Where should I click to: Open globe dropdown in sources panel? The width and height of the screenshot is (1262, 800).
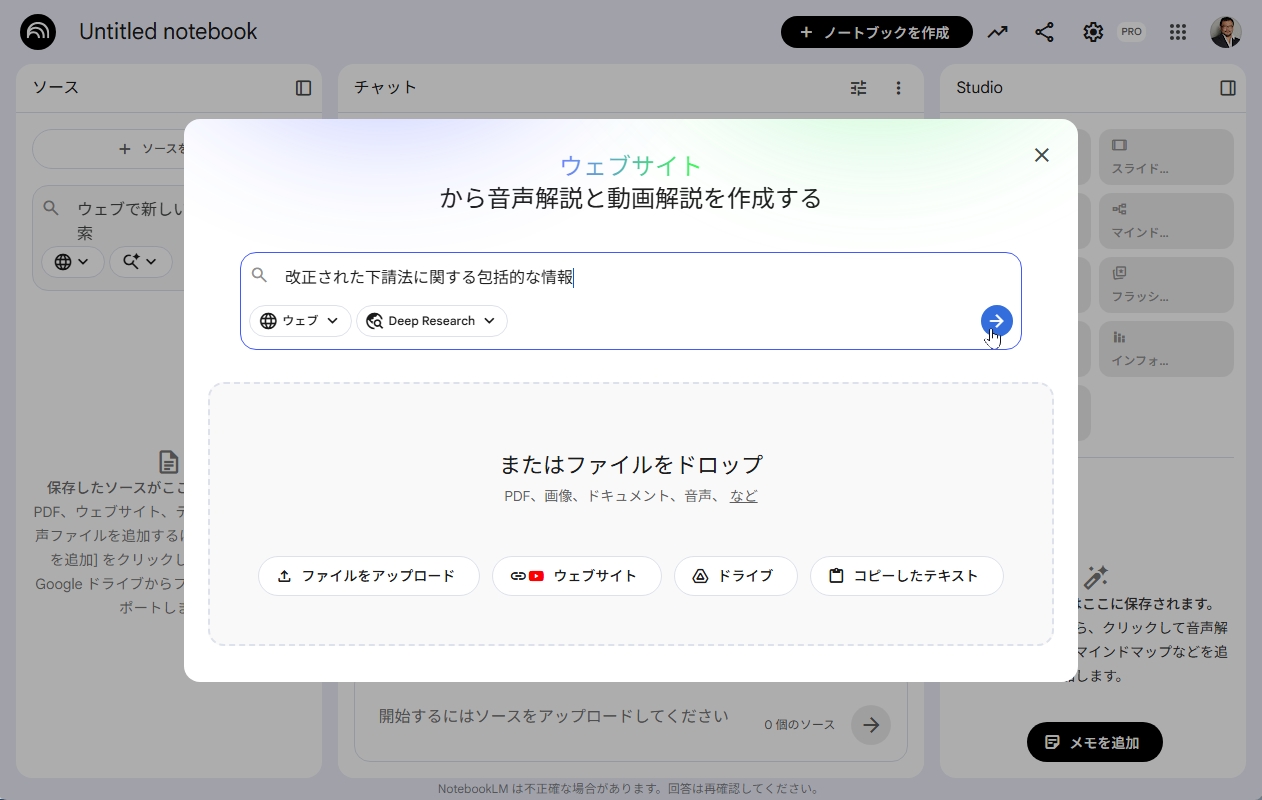[72, 262]
